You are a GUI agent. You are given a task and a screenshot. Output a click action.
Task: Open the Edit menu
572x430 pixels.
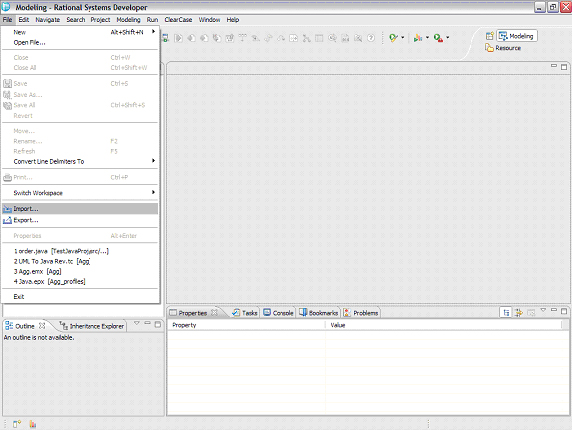click(x=24, y=20)
